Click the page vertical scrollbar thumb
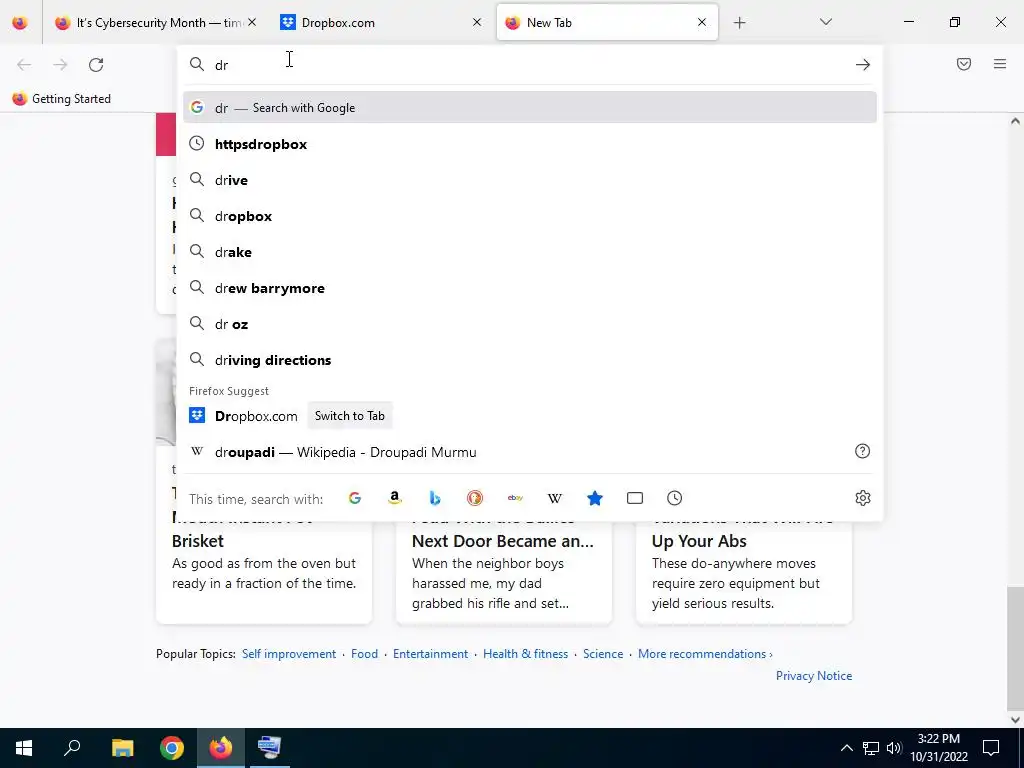The width and height of the screenshot is (1024, 768). pyautogui.click(x=1015, y=647)
